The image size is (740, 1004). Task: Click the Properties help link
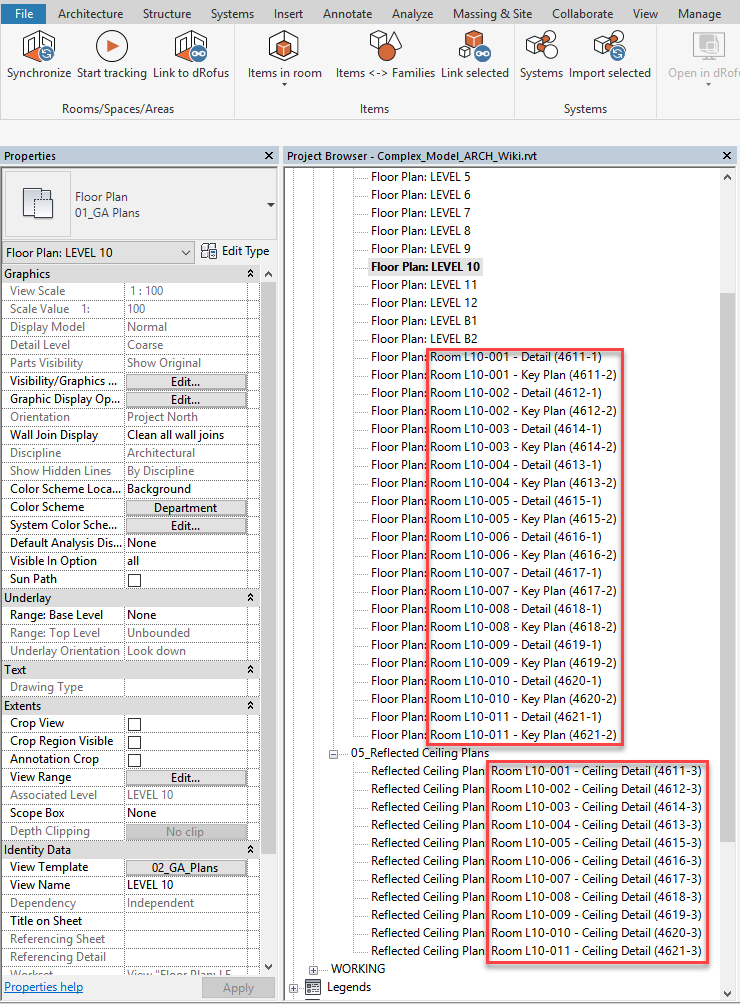pos(43,987)
